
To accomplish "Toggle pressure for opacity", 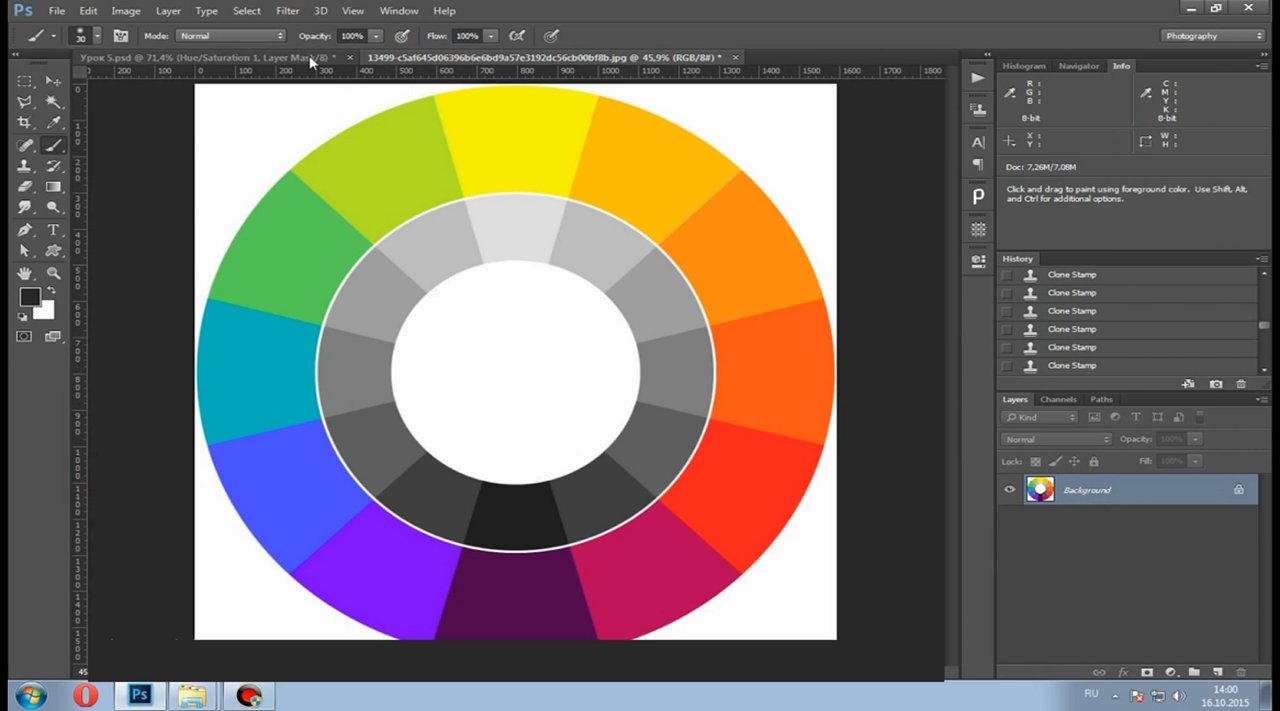I will [x=402, y=36].
